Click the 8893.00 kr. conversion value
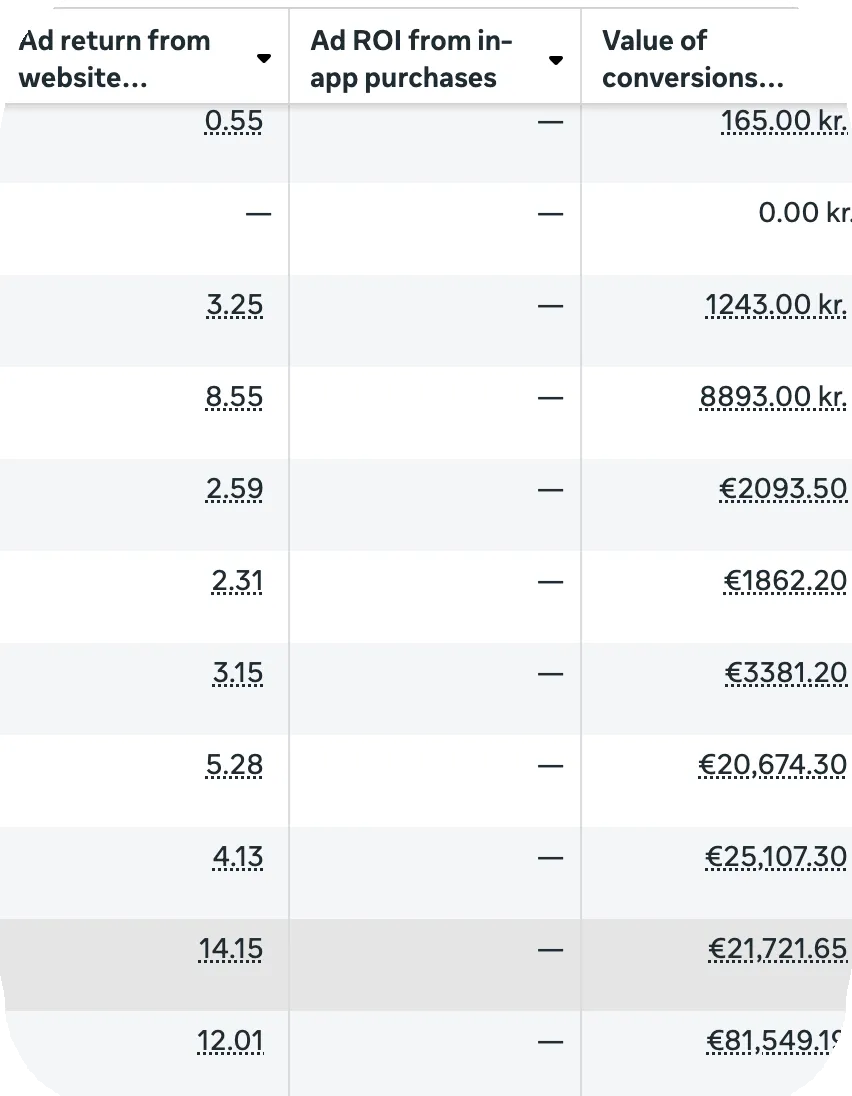 click(x=773, y=397)
